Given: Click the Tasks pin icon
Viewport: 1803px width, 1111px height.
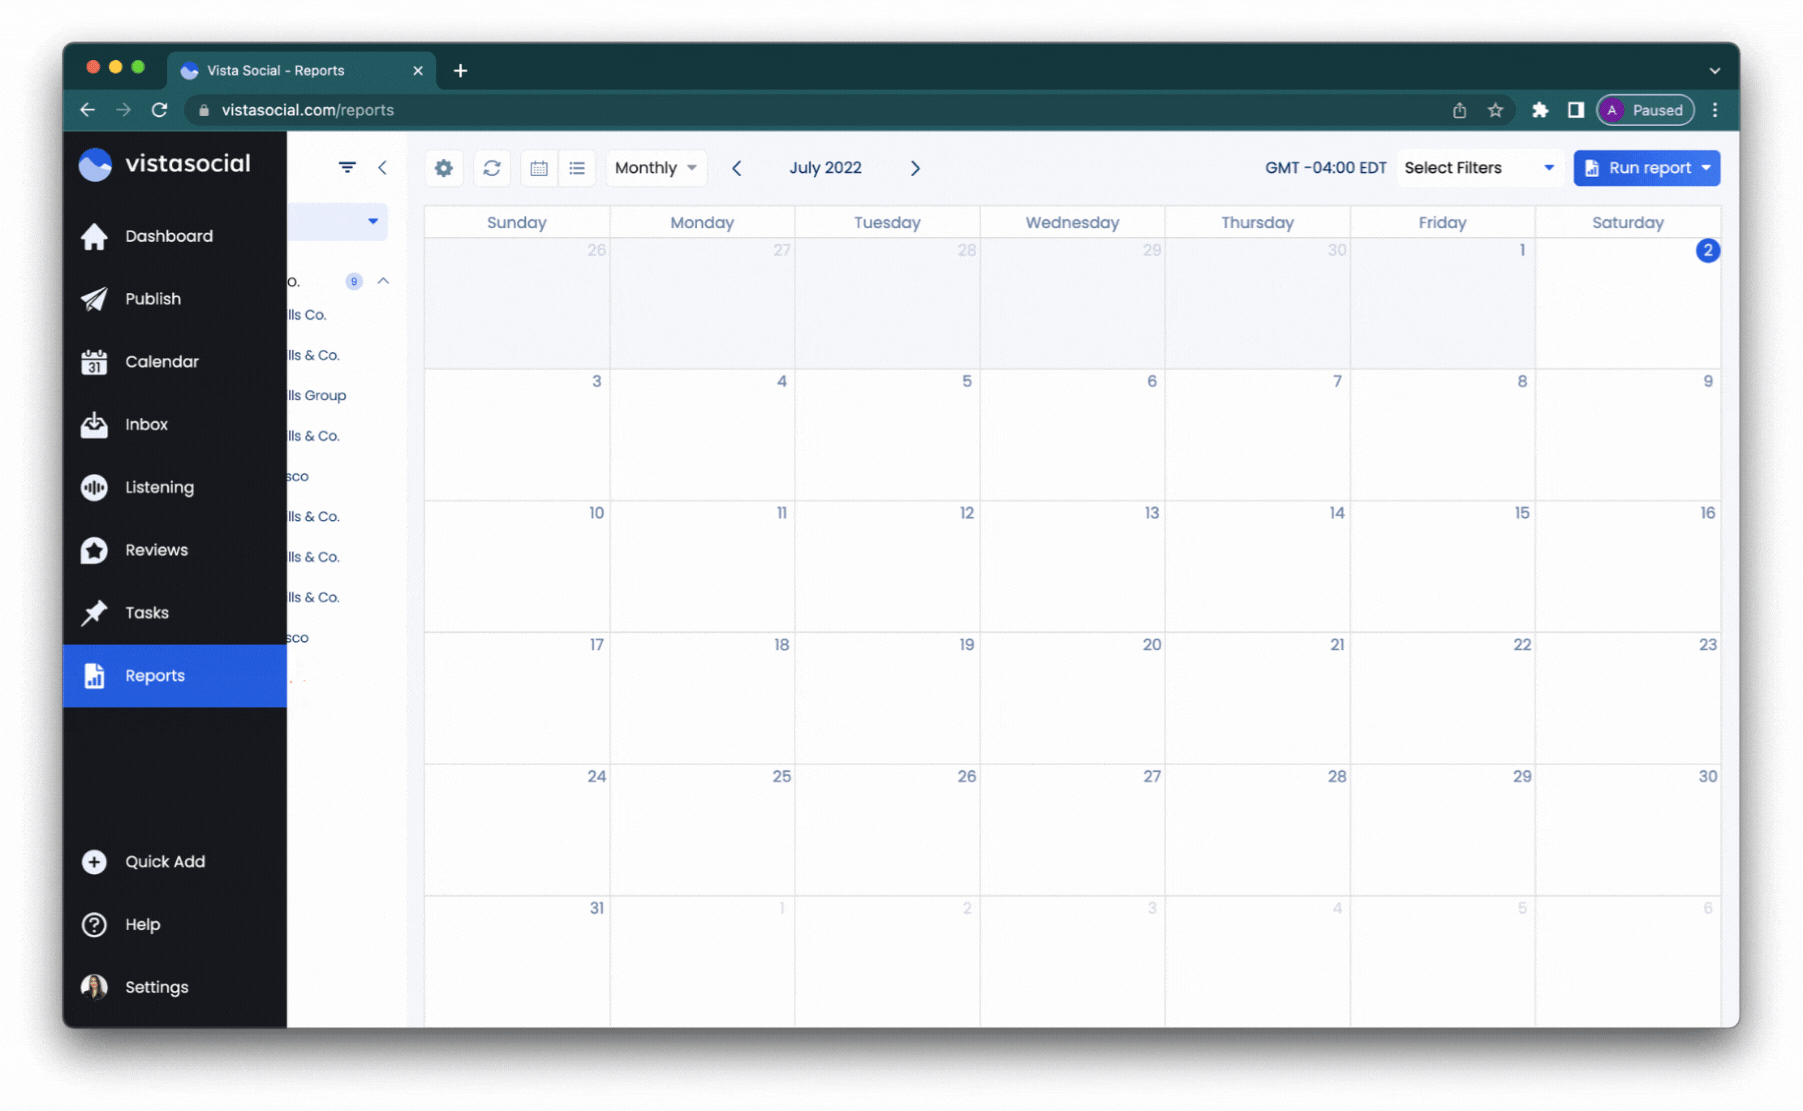Looking at the screenshot, I should click(94, 612).
